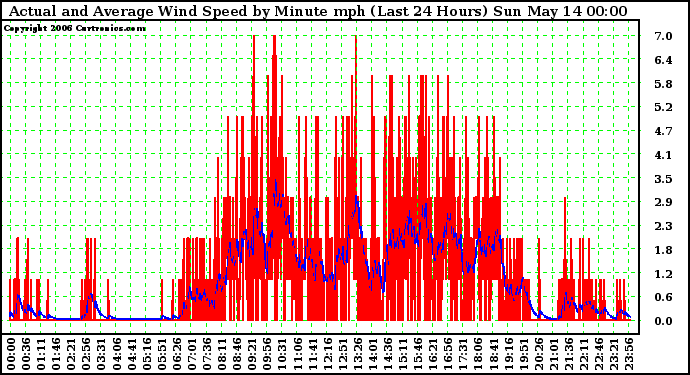Click the 04:41 x-axis time label
690x375 pixels.
pyautogui.click(x=131, y=354)
